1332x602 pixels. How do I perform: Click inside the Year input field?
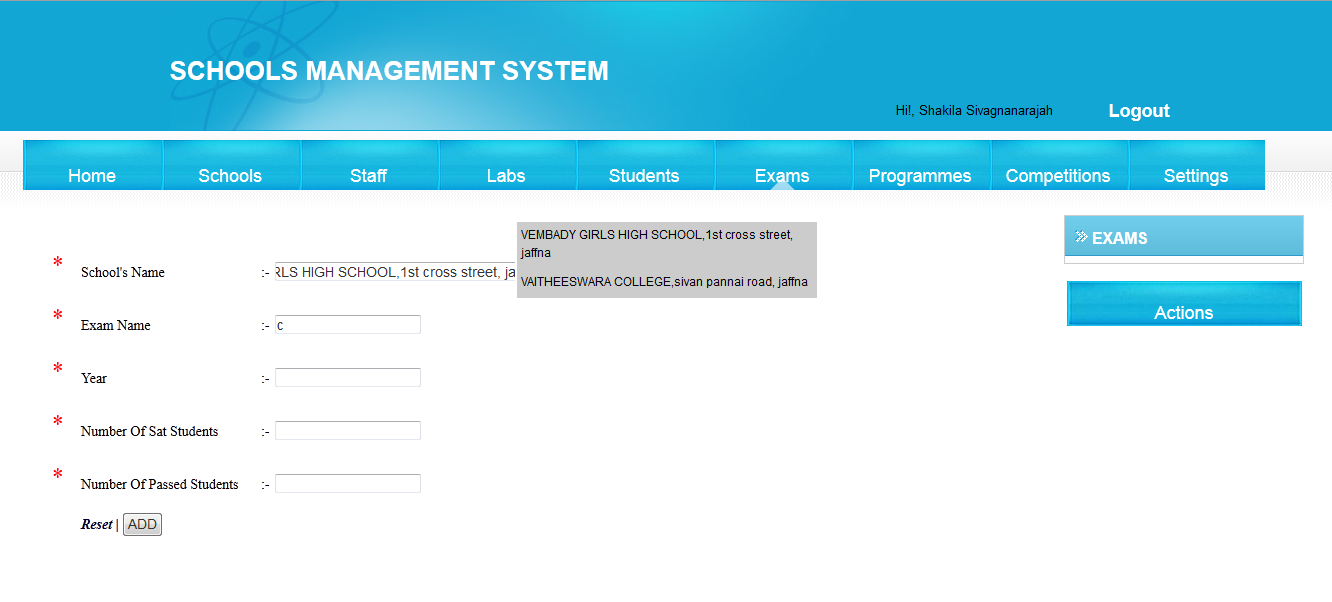347,377
